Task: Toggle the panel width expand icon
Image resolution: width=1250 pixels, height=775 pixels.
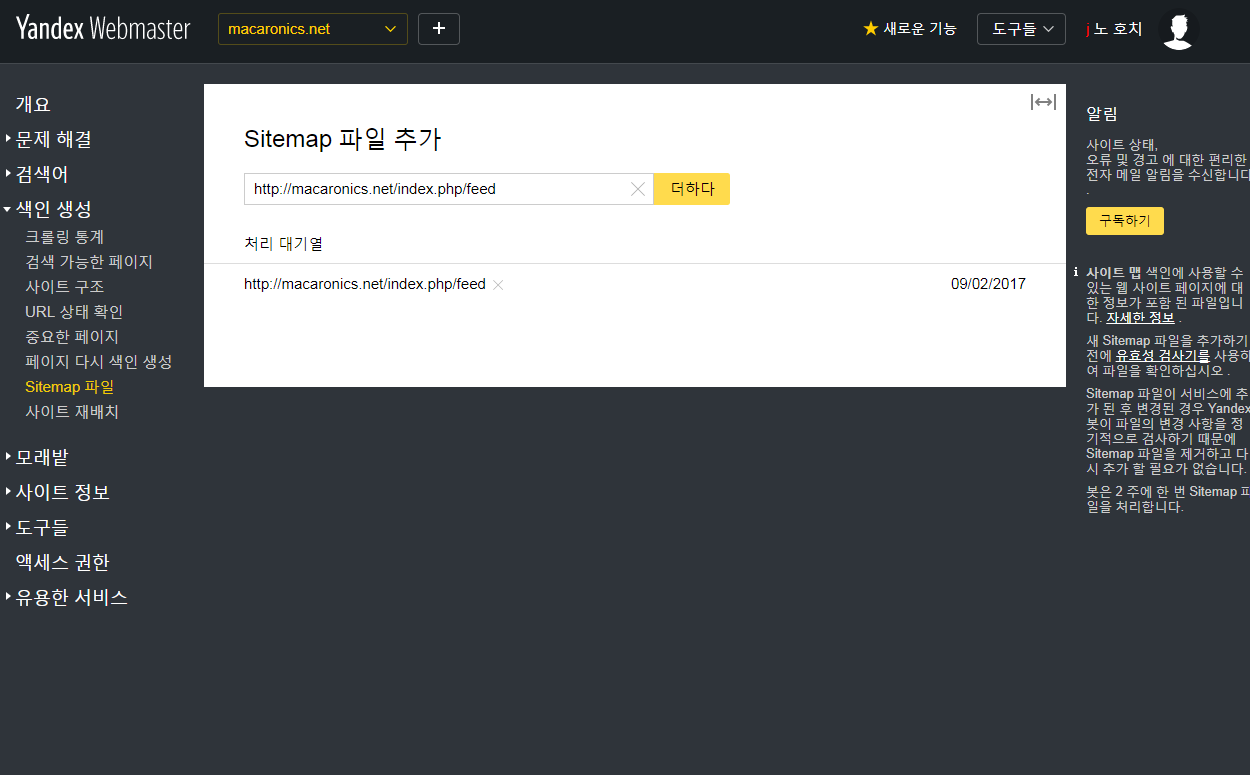Action: pyautogui.click(x=1043, y=102)
